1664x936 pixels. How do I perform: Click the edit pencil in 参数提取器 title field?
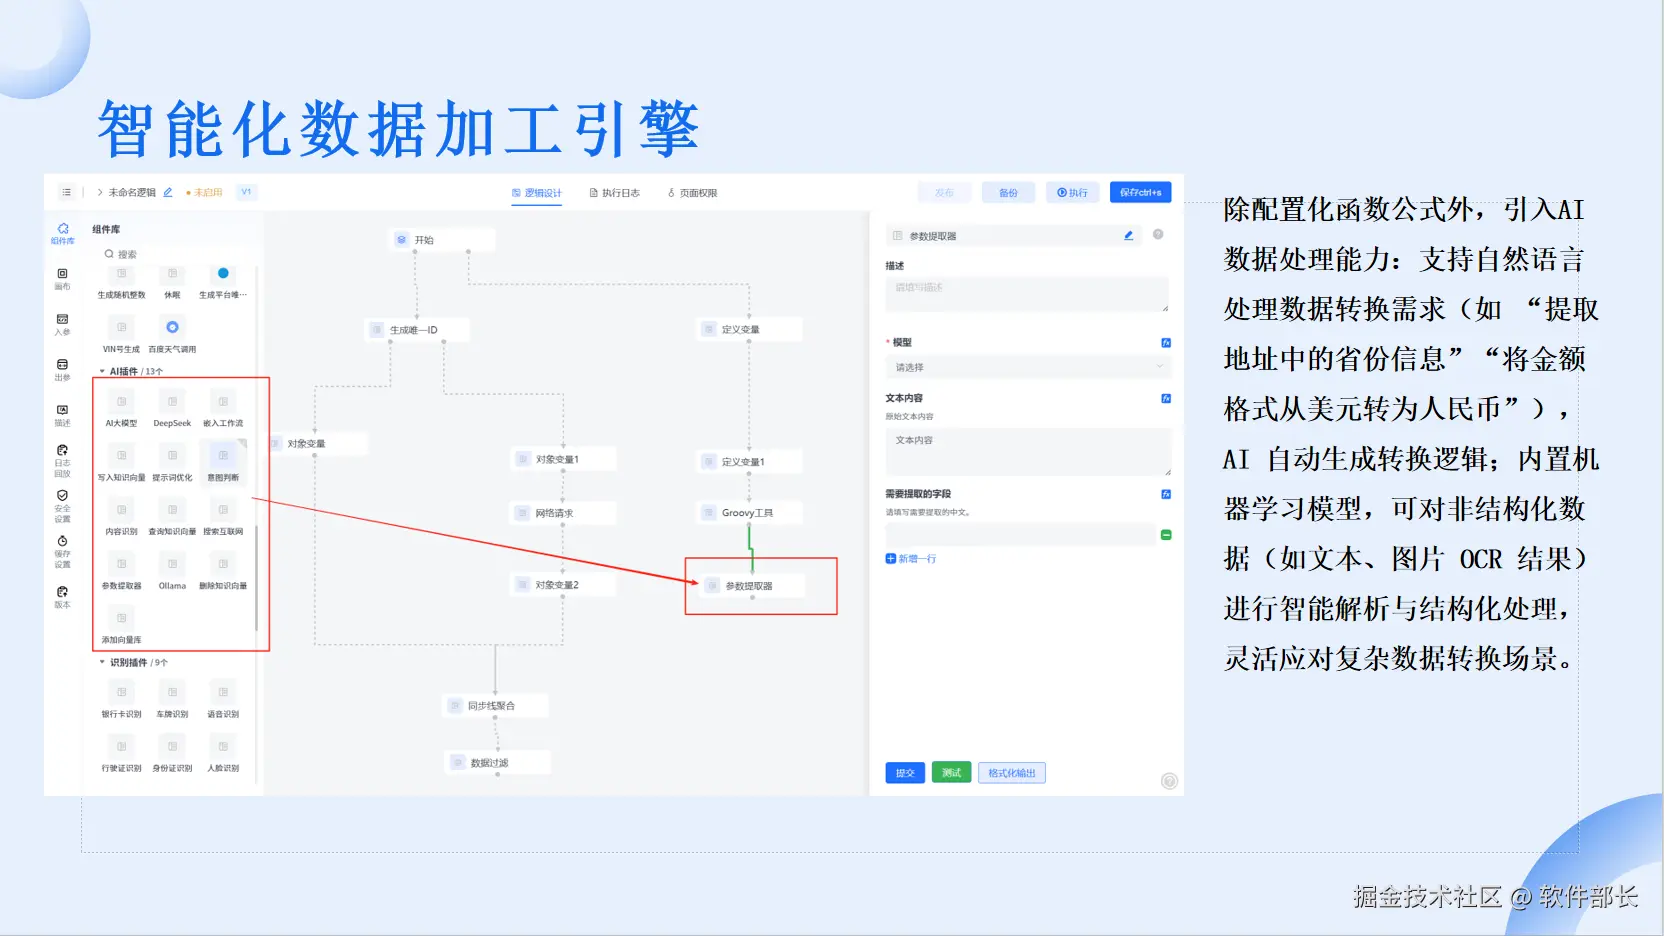point(1128,236)
